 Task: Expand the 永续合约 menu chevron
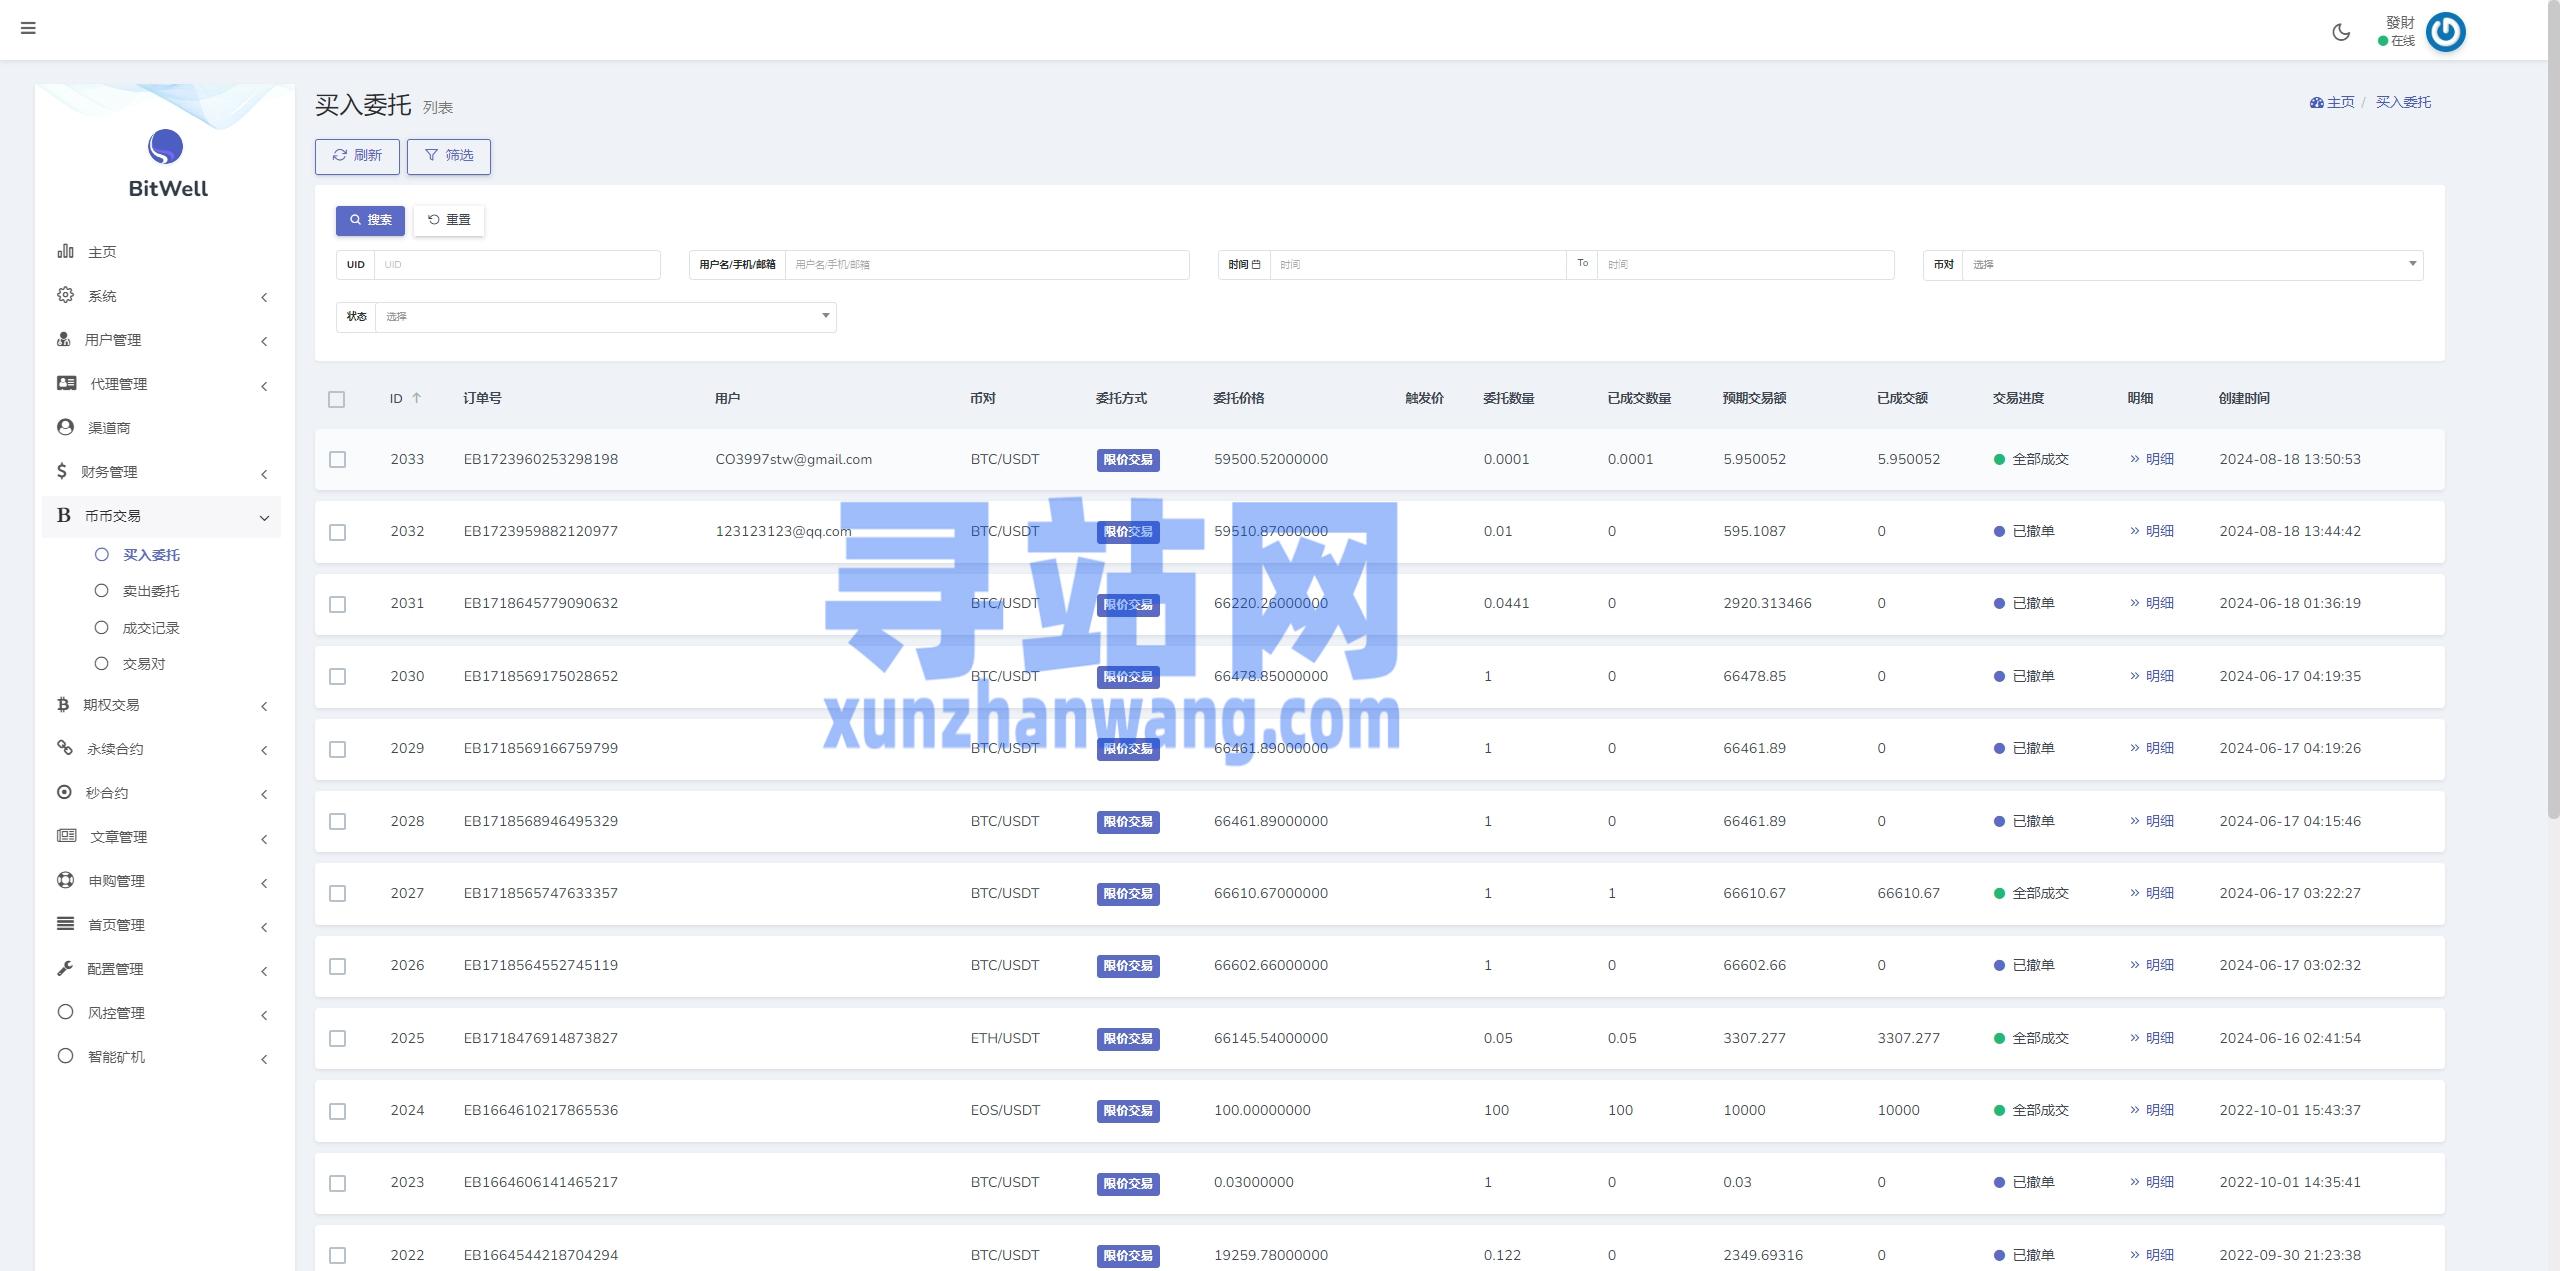264,750
